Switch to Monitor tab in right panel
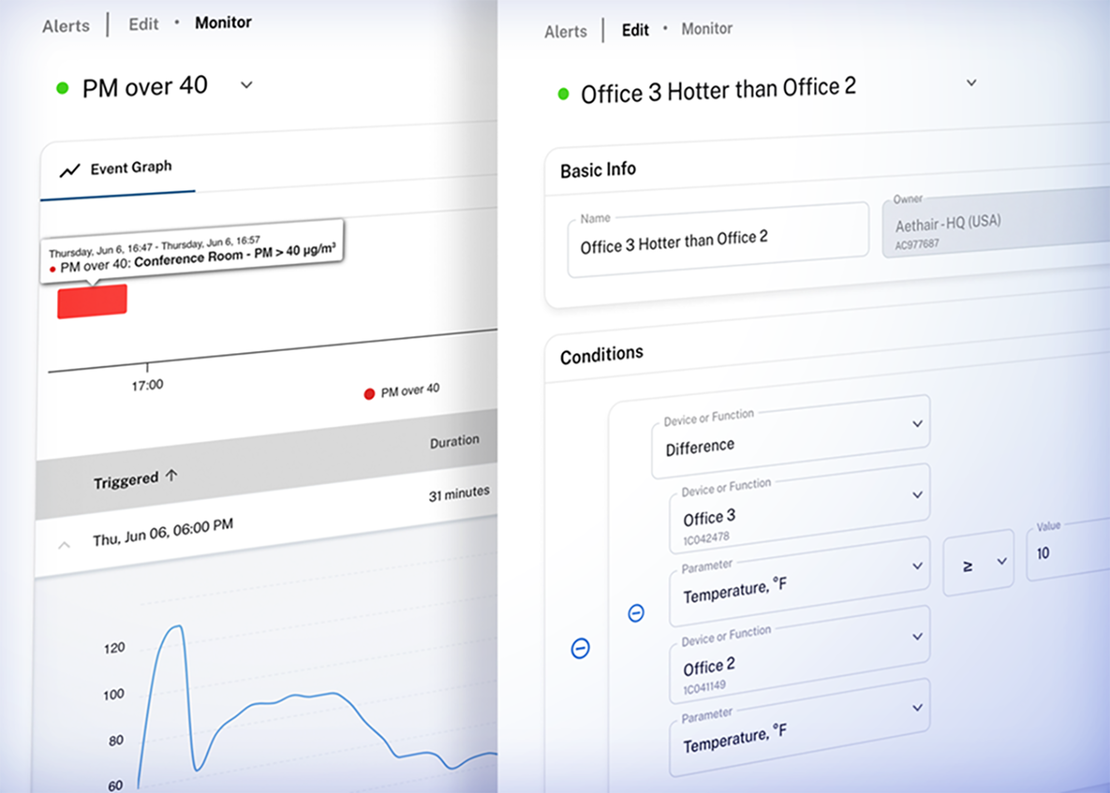 [x=707, y=28]
